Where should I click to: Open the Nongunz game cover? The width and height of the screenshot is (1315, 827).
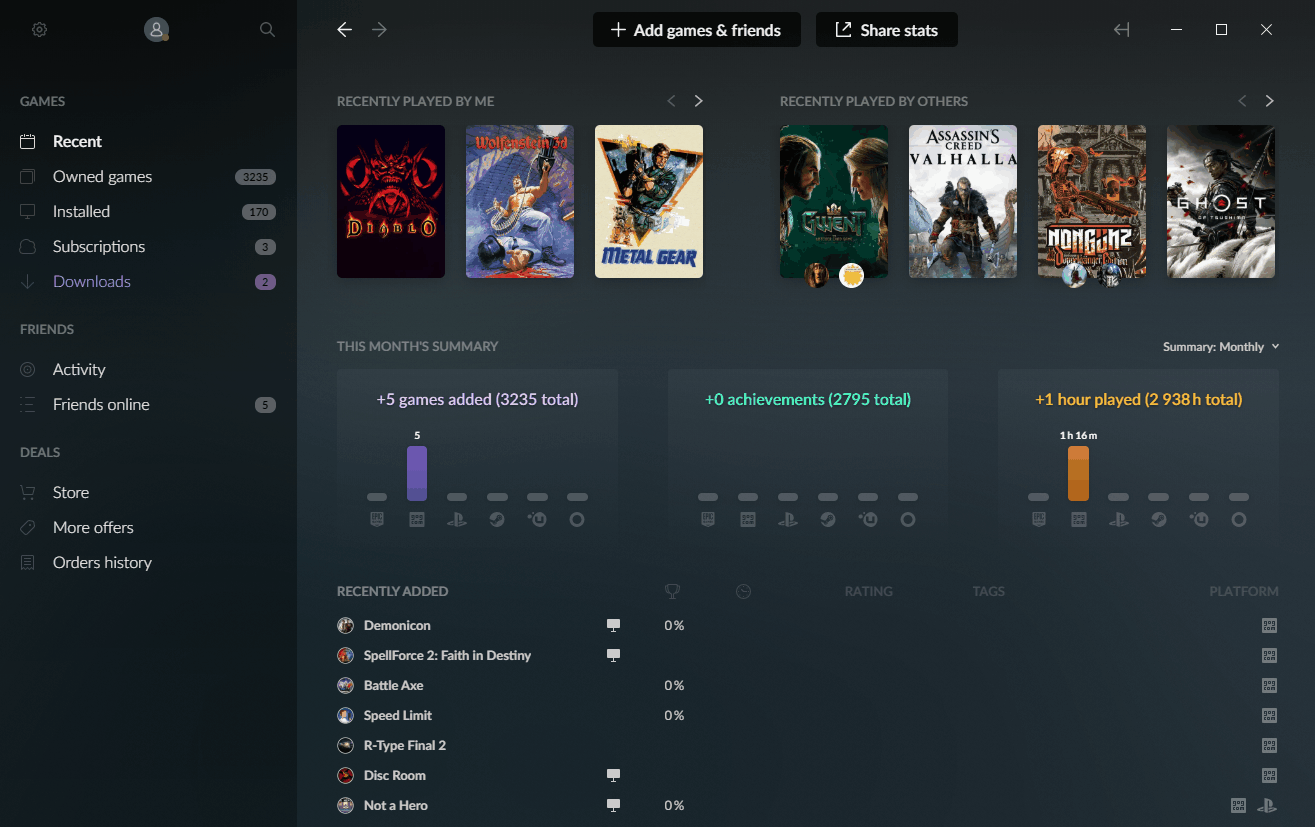pyautogui.click(x=1092, y=201)
